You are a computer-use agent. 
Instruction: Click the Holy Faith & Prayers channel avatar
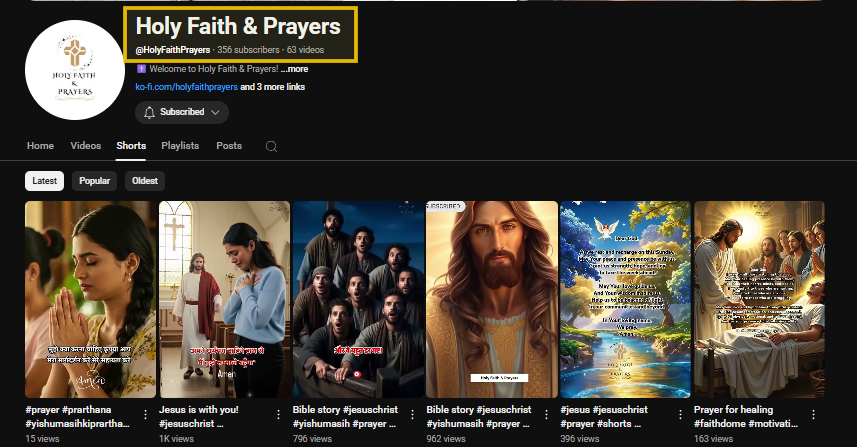pos(75,70)
